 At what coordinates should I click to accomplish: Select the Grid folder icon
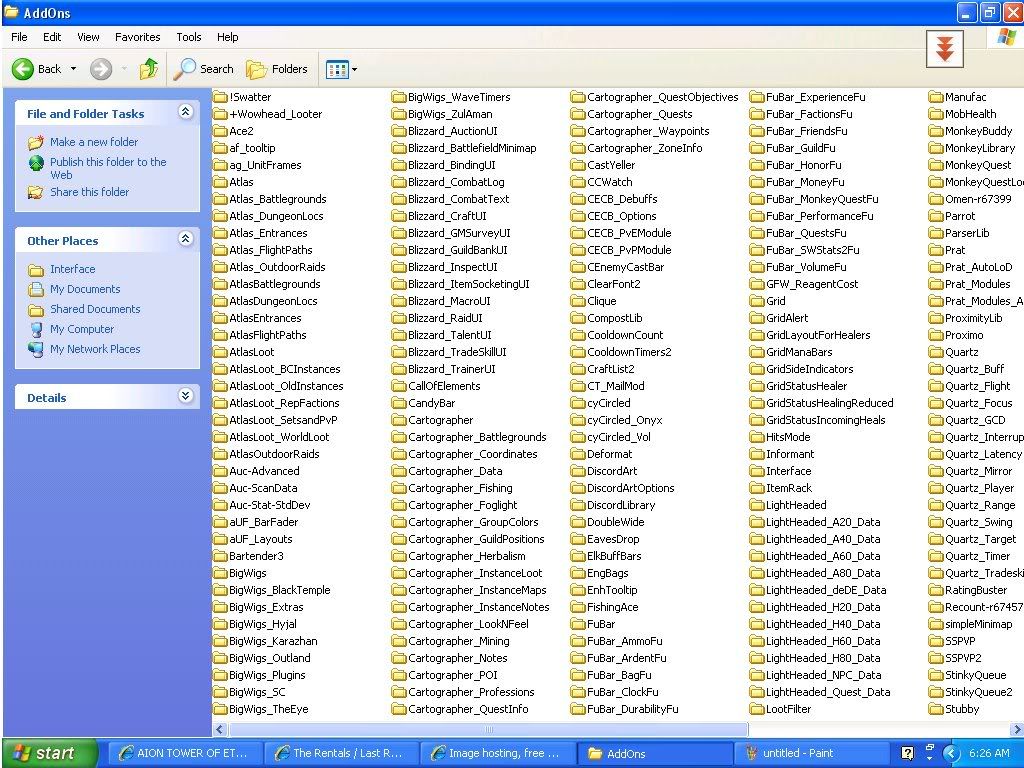point(757,301)
